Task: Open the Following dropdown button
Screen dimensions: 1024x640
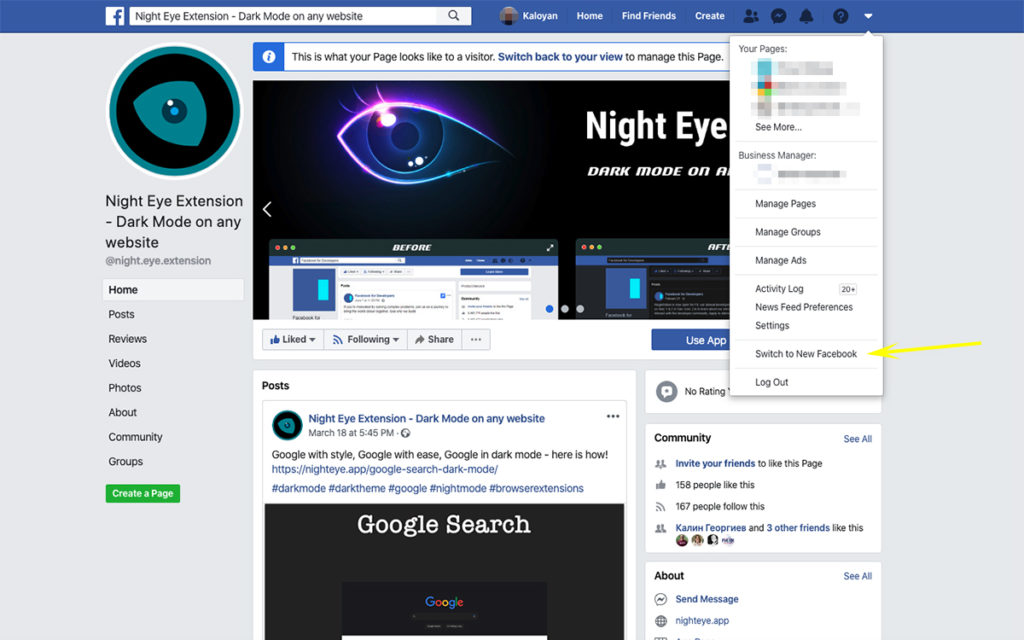Action: pyautogui.click(x=365, y=340)
